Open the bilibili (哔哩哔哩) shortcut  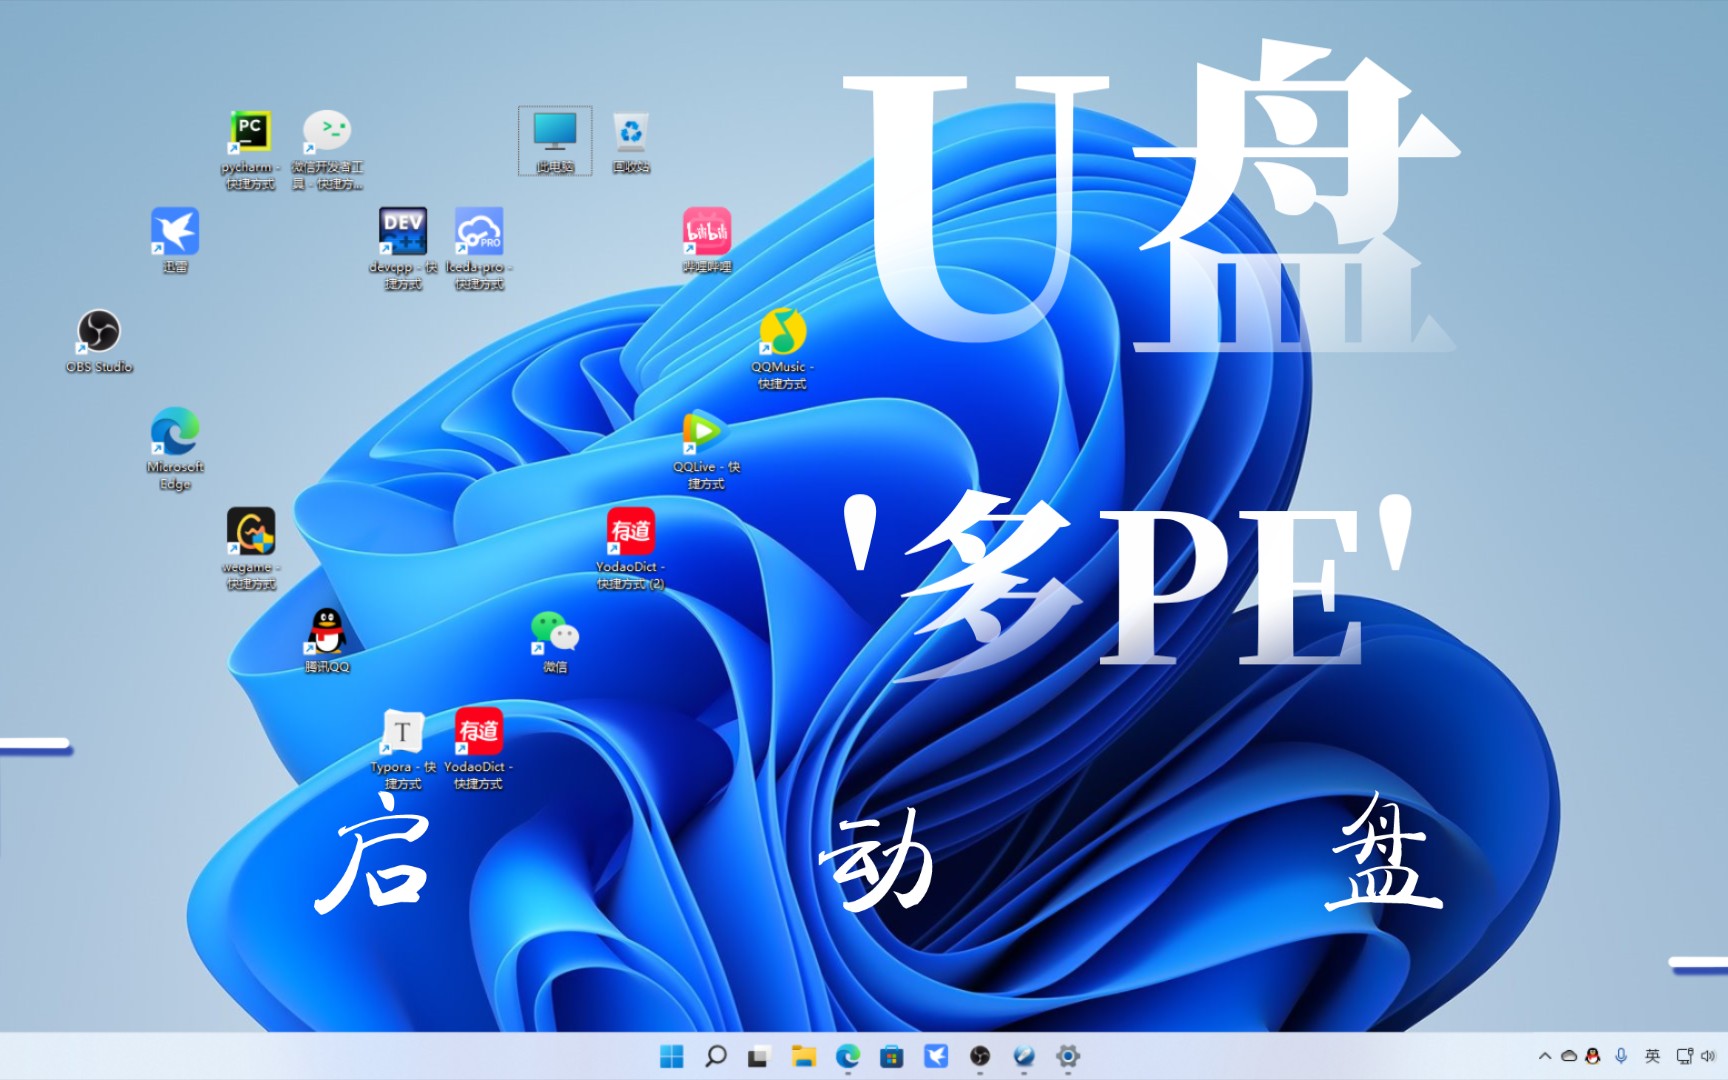707,232
